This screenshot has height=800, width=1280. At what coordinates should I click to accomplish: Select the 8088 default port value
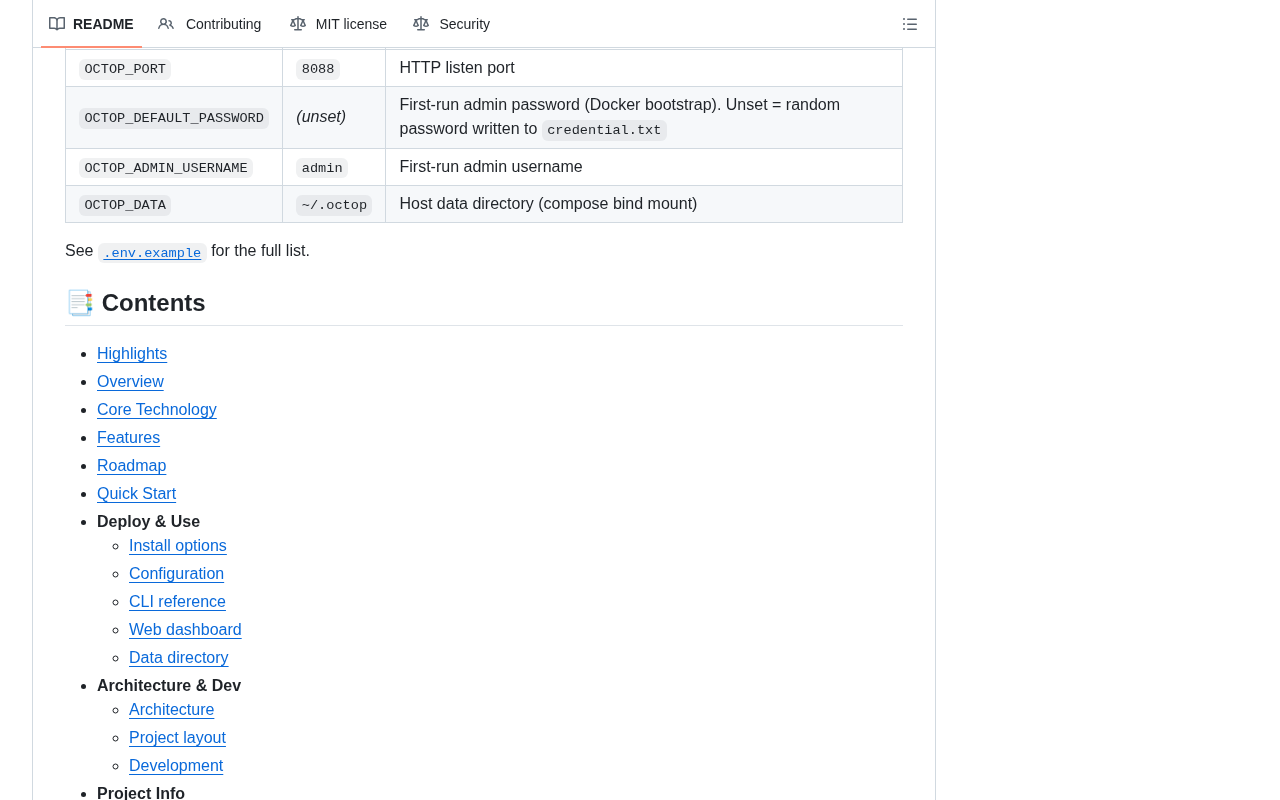(x=318, y=69)
